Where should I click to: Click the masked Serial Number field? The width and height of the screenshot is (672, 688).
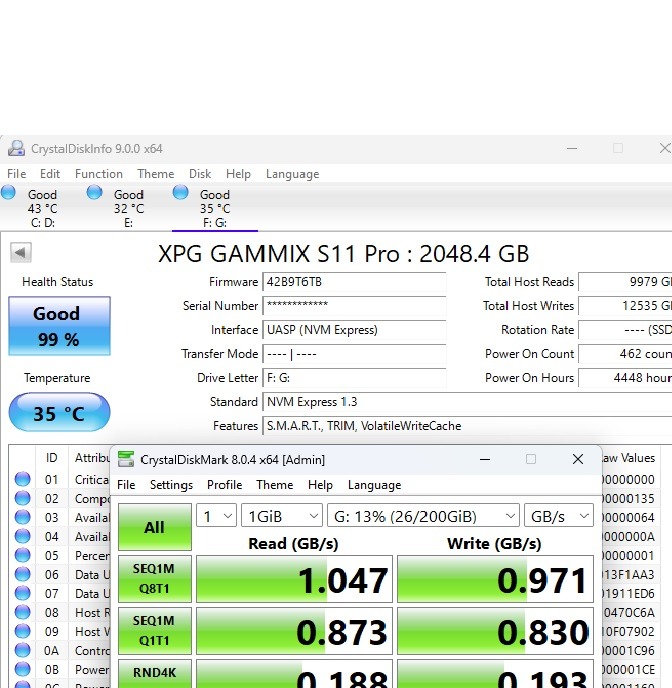pyautogui.click(x=354, y=306)
